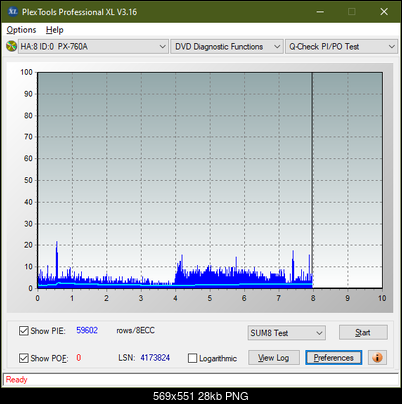Image resolution: width=402 pixels, height=404 pixels.
Task: Click the rows/8ECC label
Action: pos(135,330)
